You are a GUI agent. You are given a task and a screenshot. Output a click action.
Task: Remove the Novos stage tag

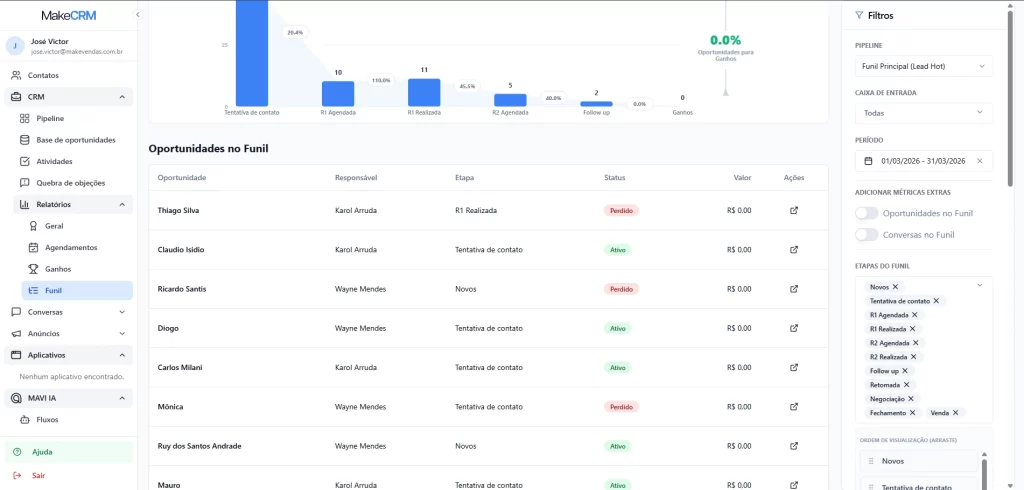[895, 287]
